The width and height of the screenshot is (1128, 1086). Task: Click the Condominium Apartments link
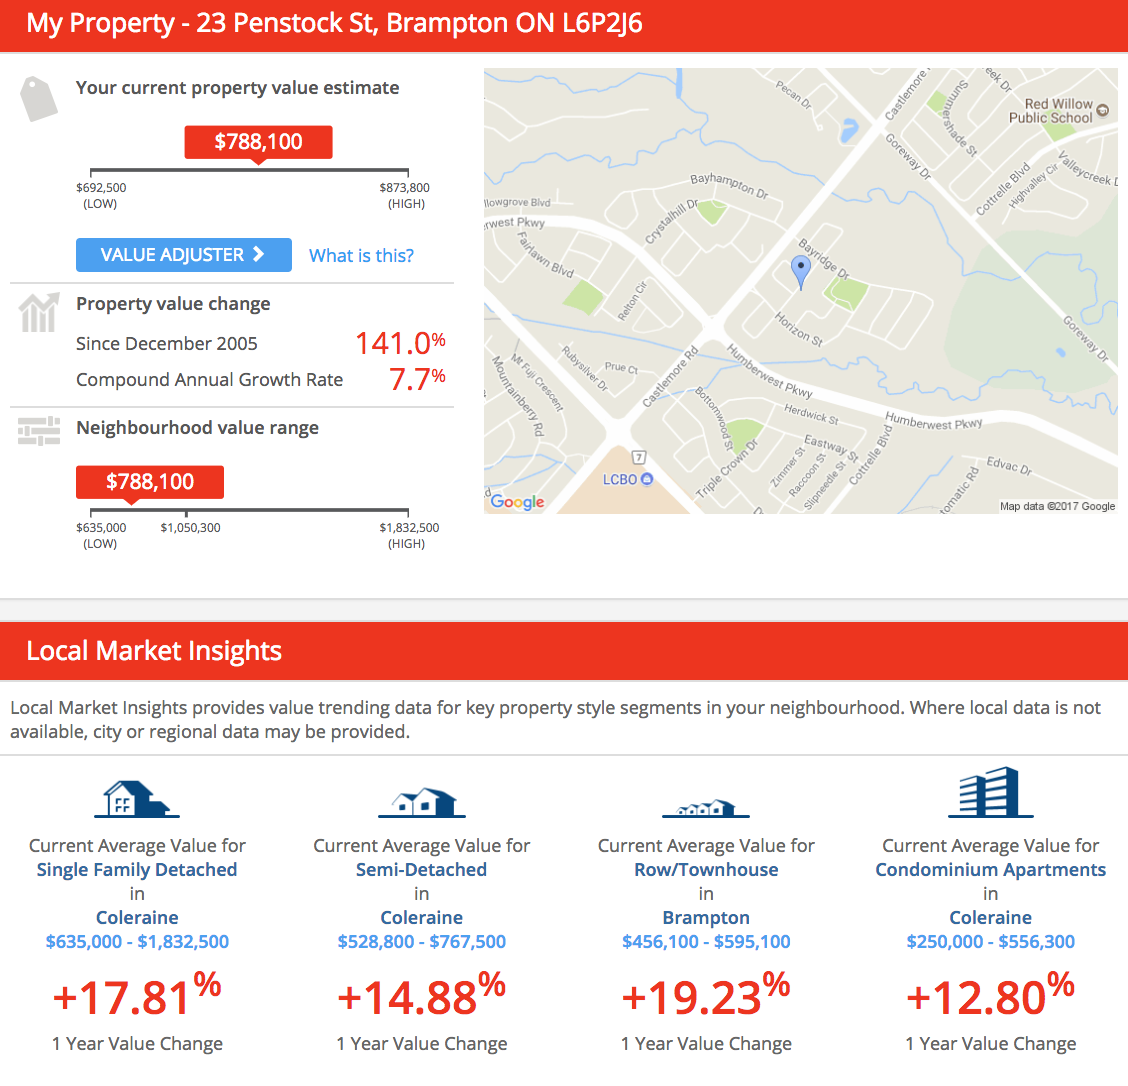991,870
